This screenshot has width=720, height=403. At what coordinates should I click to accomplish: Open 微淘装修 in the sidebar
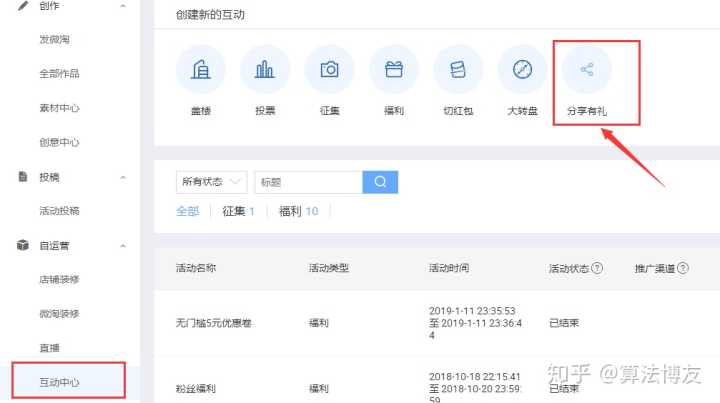point(59,313)
